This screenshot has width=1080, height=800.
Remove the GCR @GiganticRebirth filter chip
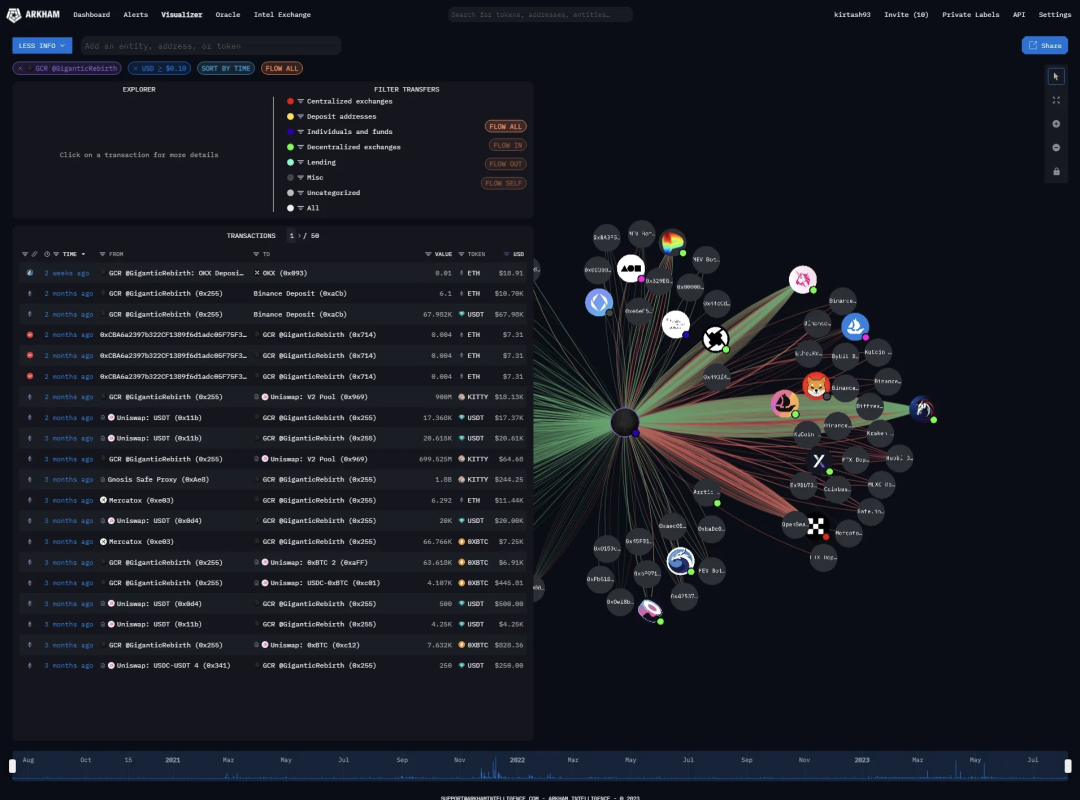[20, 68]
